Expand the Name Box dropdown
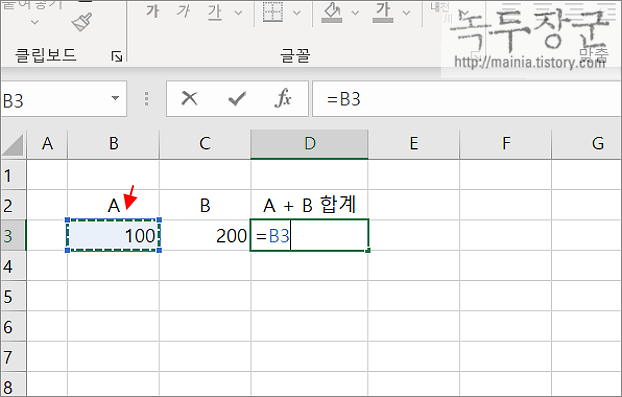Image resolution: width=622 pixels, height=397 pixels. (115, 98)
